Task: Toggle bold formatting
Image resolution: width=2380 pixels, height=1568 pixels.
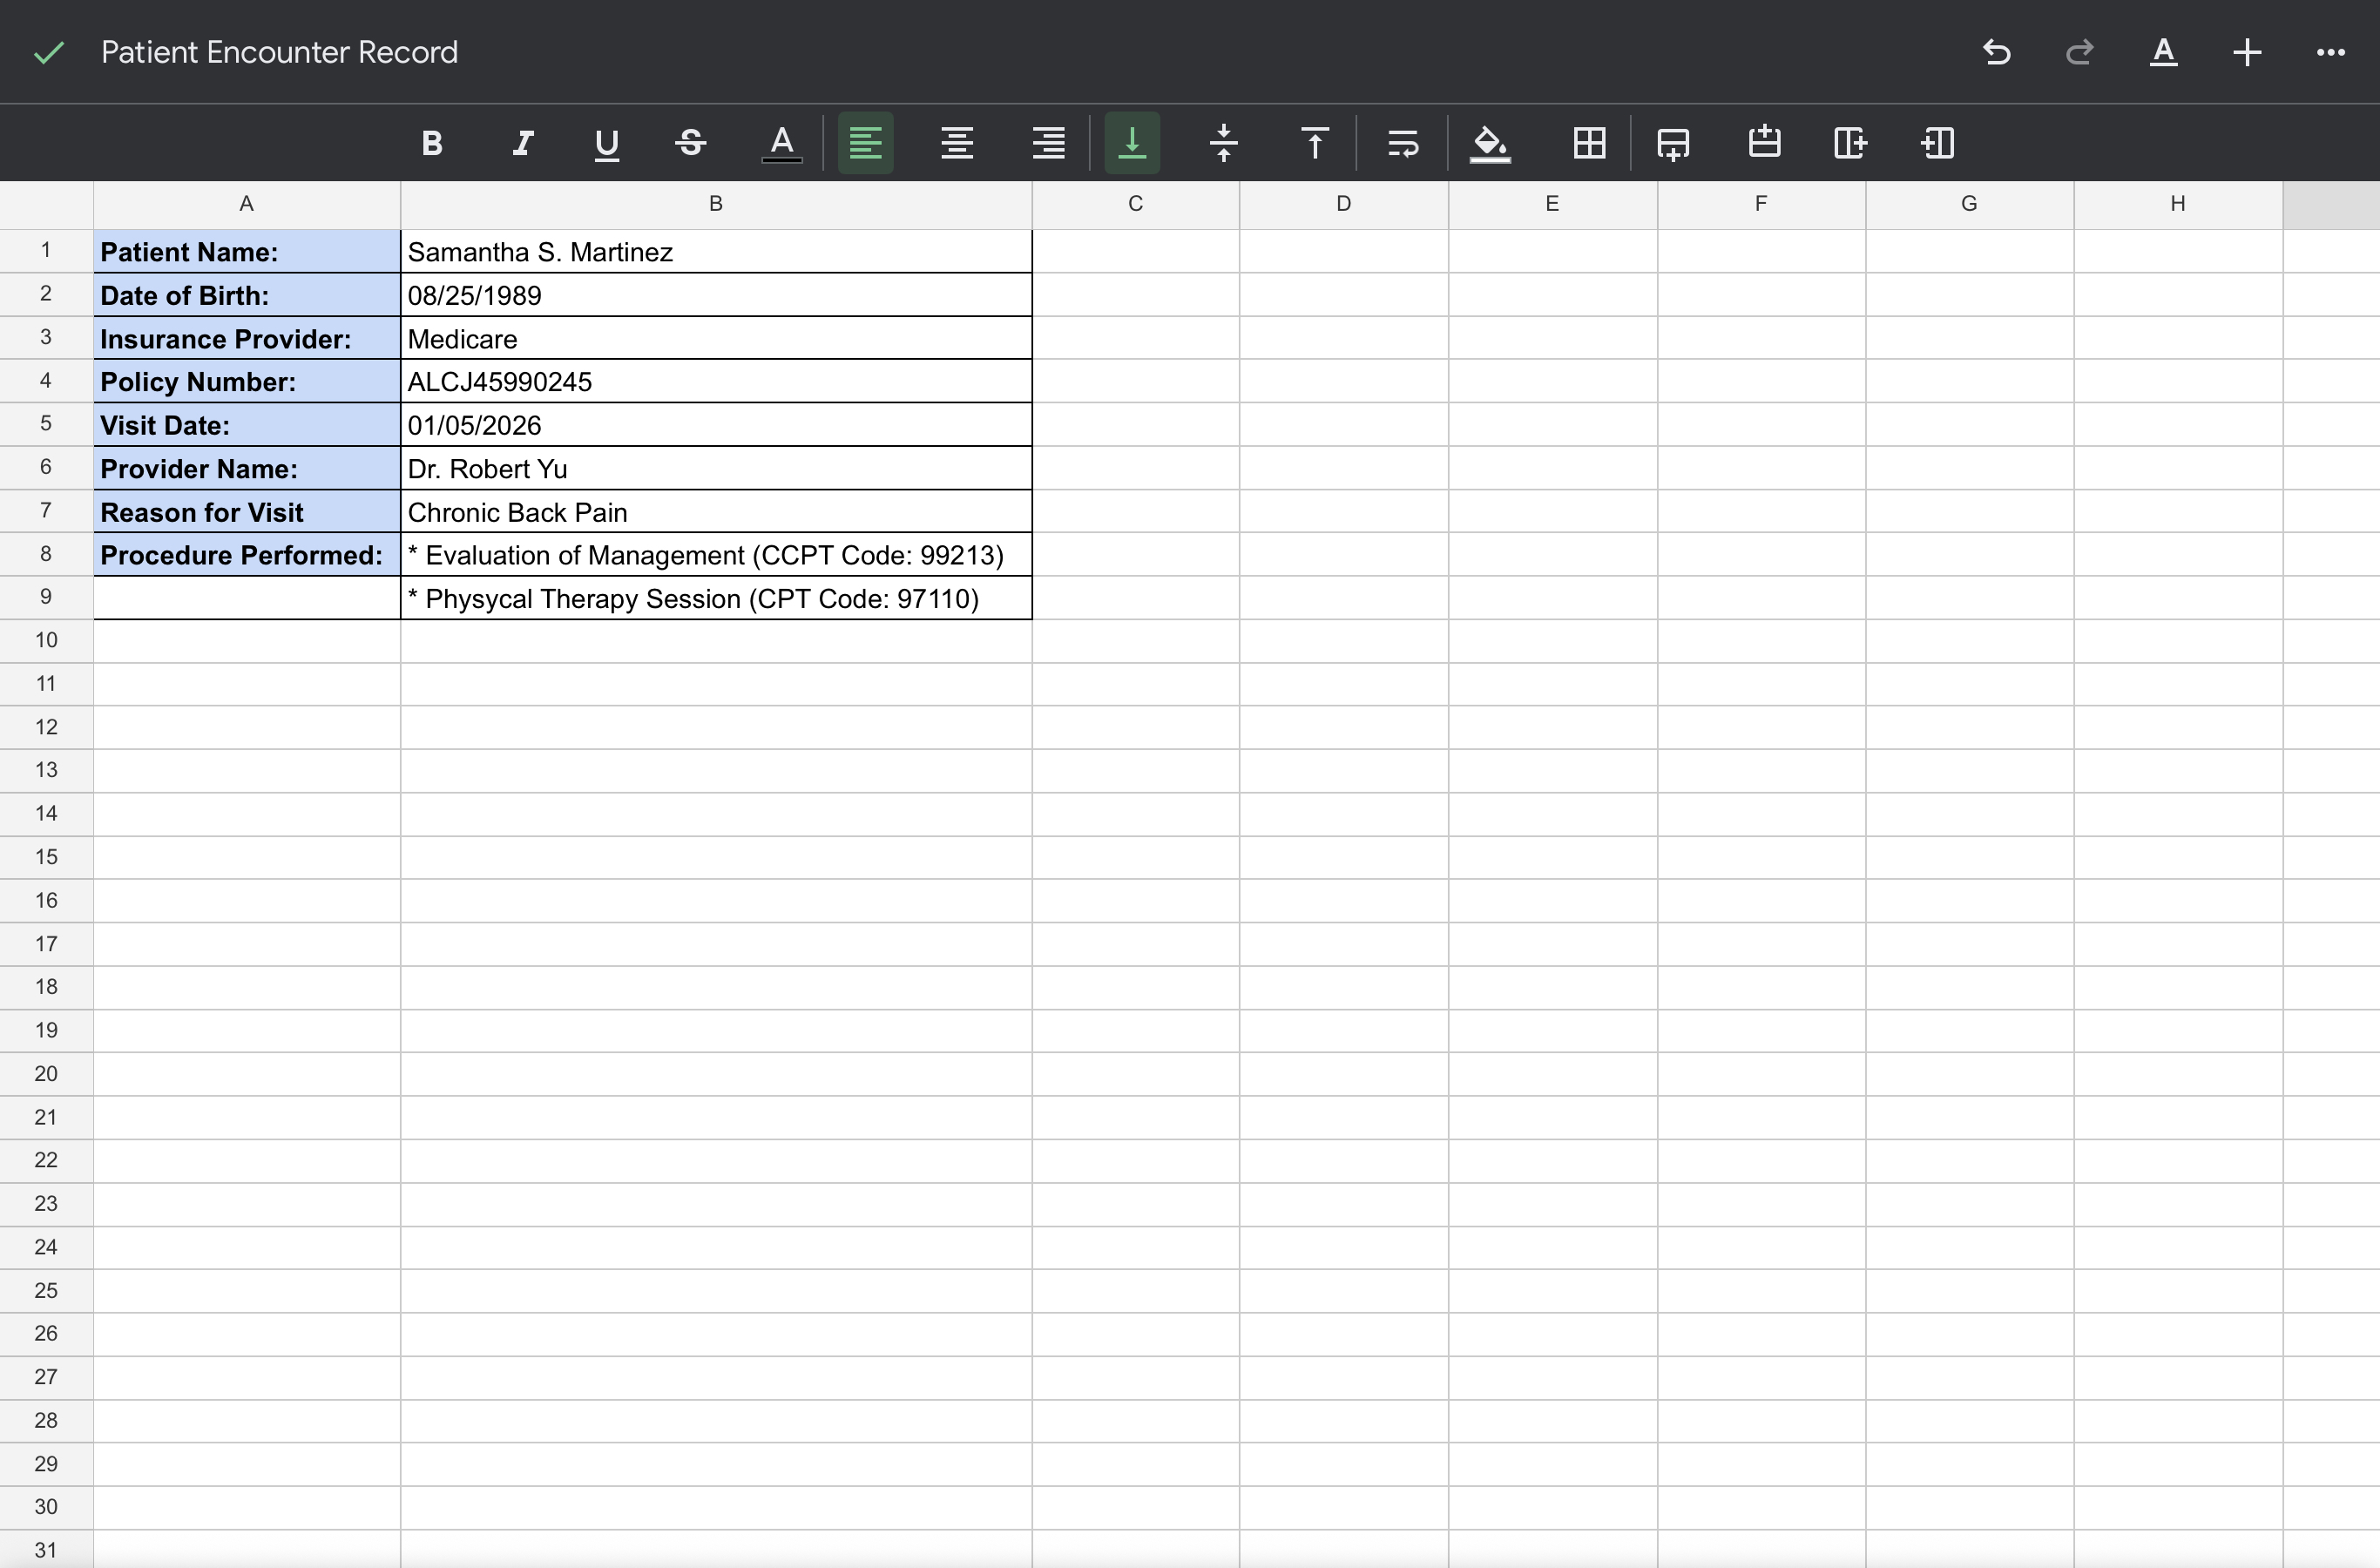Action: 432,143
